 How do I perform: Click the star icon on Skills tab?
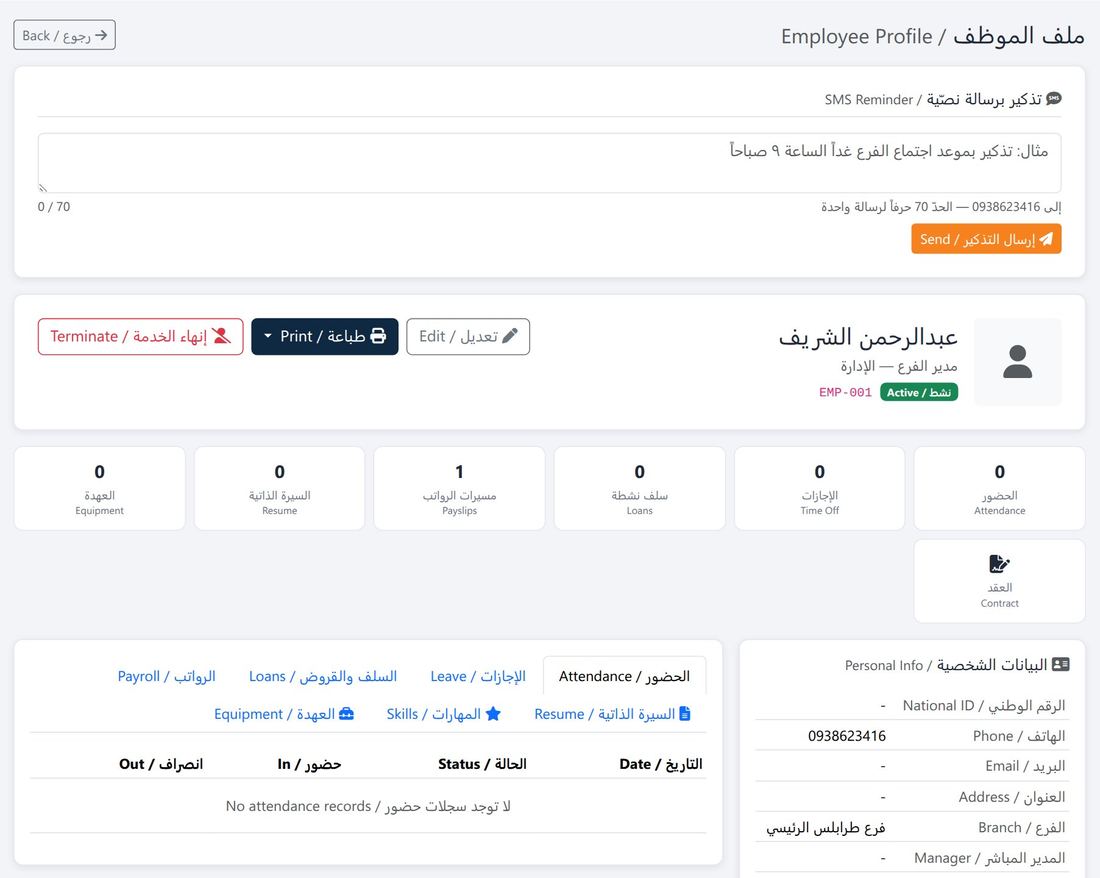[493, 713]
